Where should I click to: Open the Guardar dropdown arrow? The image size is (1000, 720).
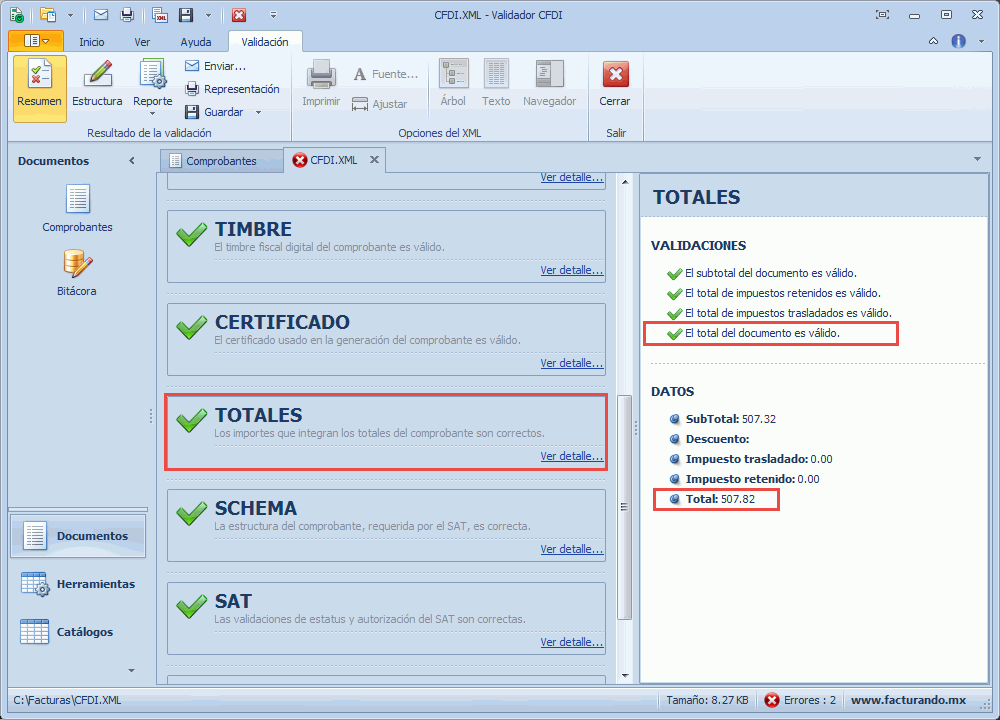(258, 112)
